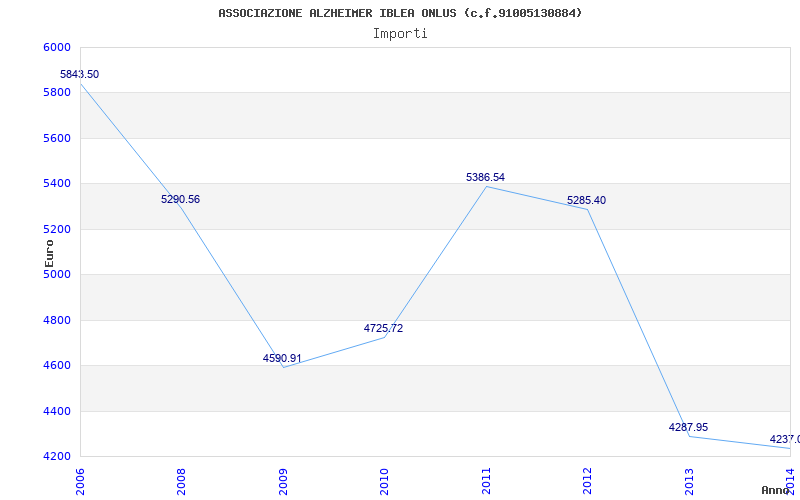This screenshot has height=500, width=800.
Task: Click the x-axis year 2006
Action: tap(80, 481)
